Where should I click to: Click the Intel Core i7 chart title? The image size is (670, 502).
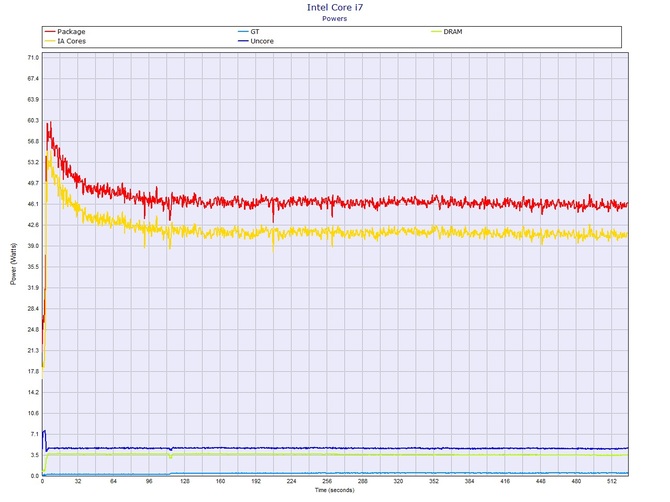(335, 7)
